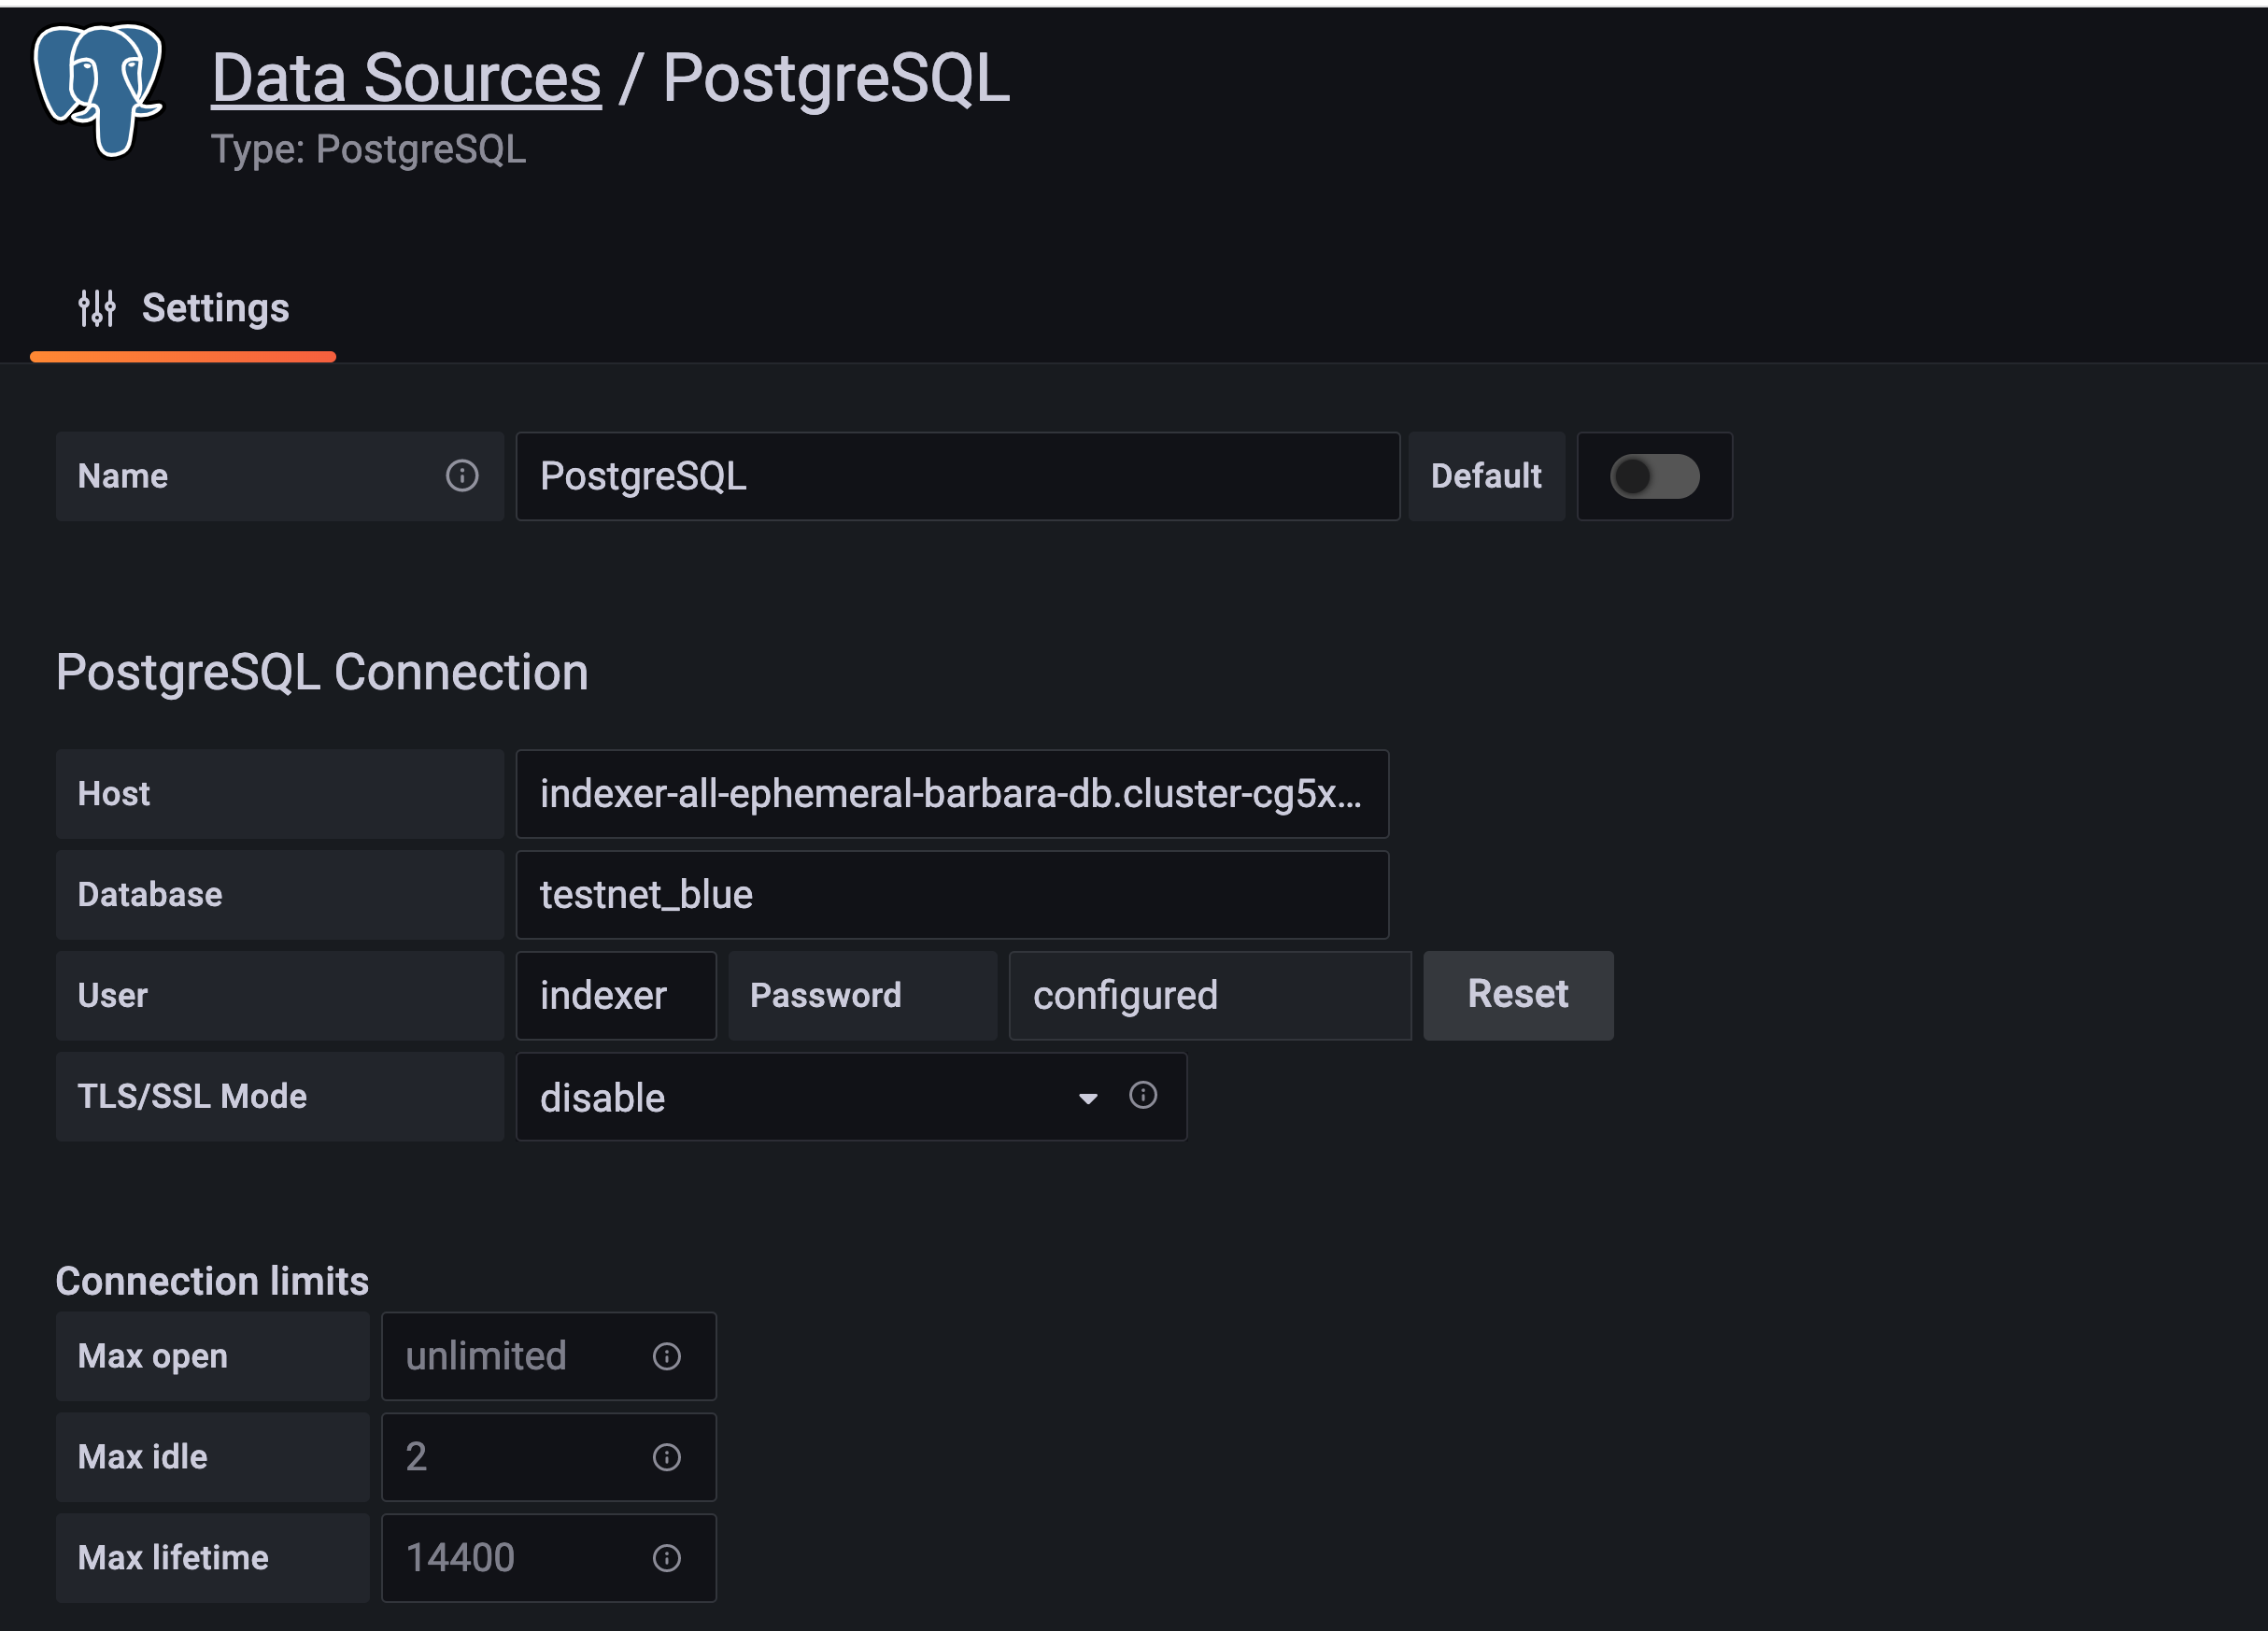Click the Database field with testnet_blue

(x=951, y=895)
